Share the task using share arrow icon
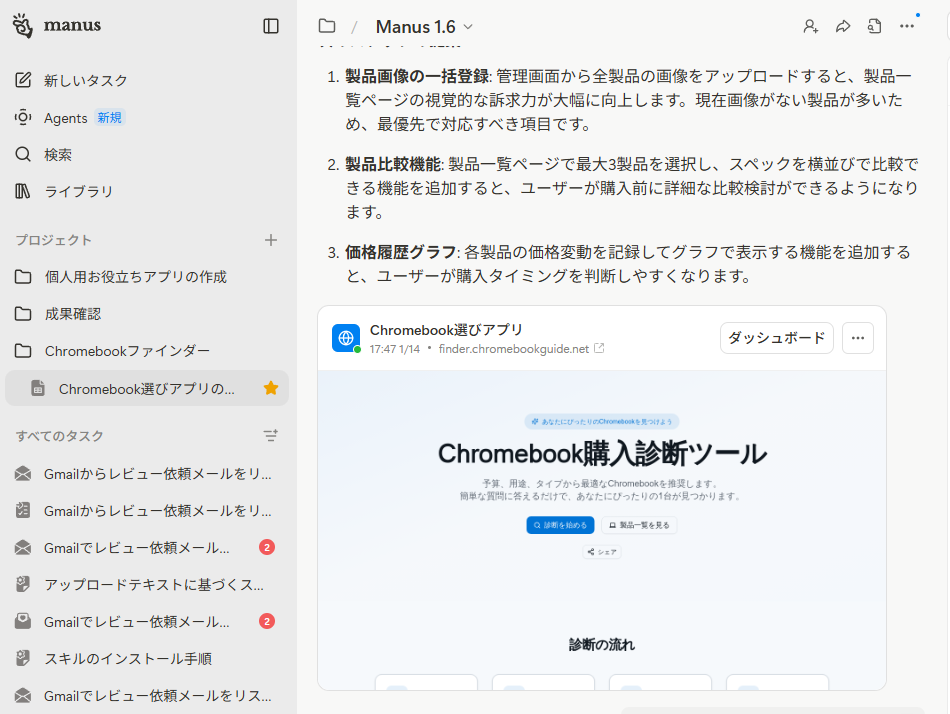 coord(843,26)
